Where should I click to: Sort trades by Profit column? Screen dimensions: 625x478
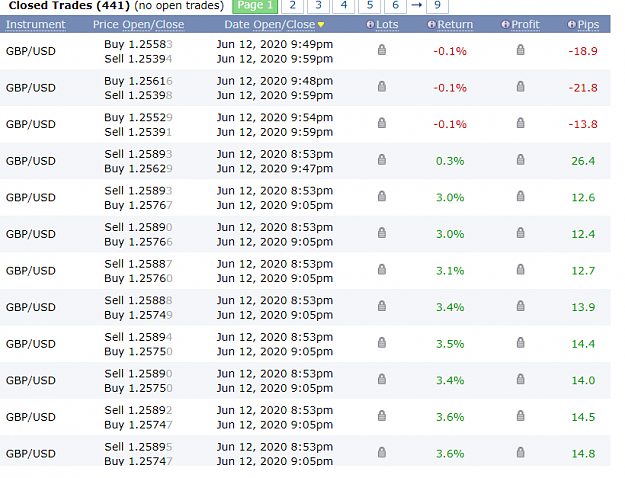(x=525, y=25)
